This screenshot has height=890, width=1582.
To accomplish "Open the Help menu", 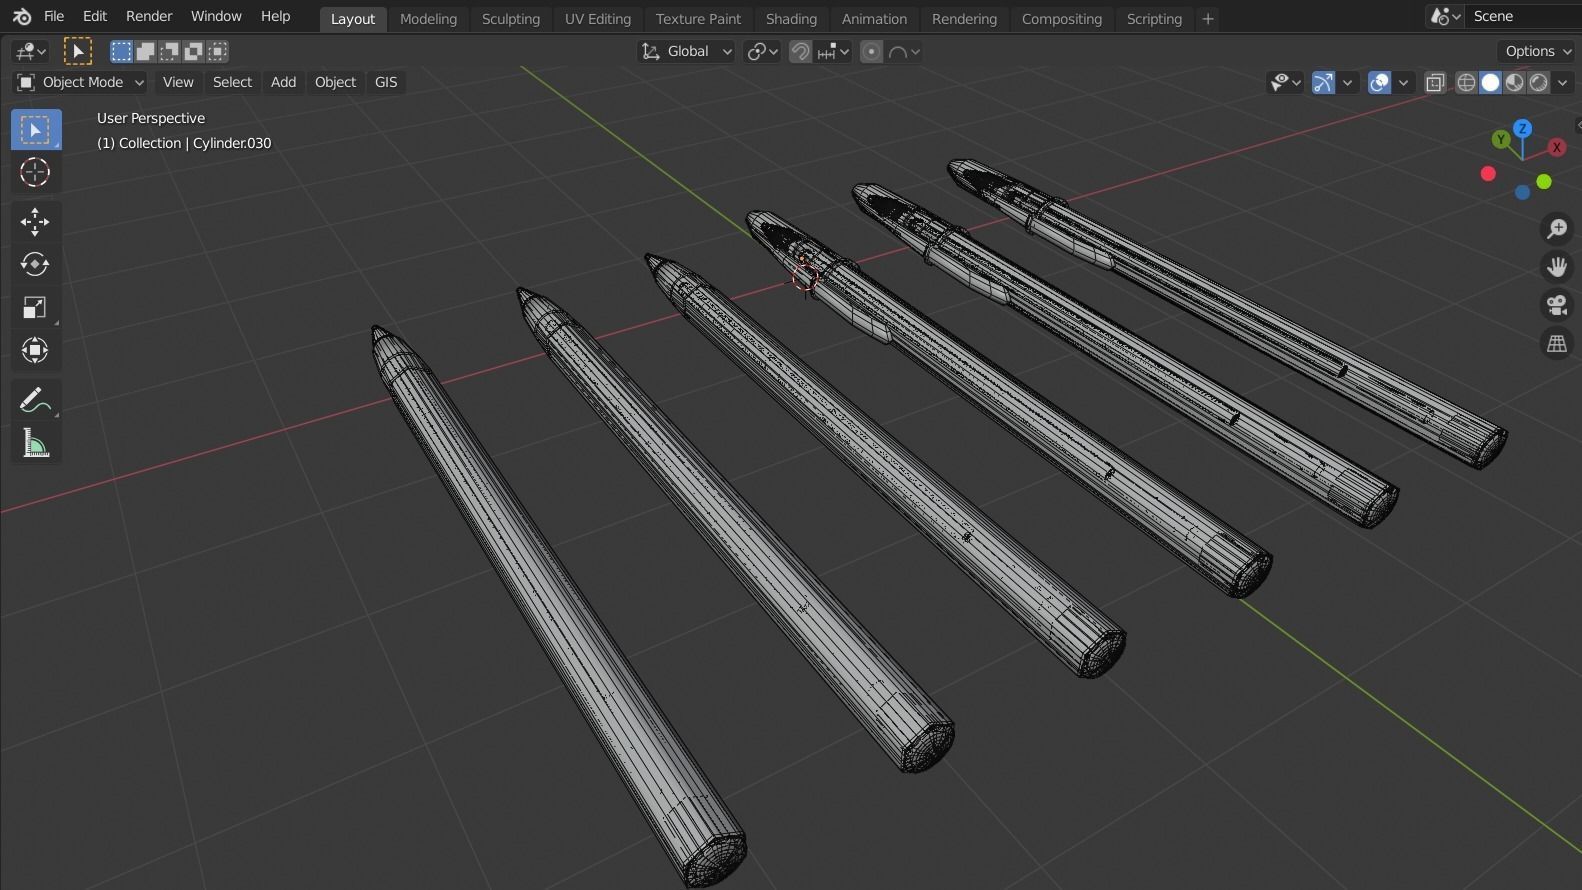I will coord(275,16).
